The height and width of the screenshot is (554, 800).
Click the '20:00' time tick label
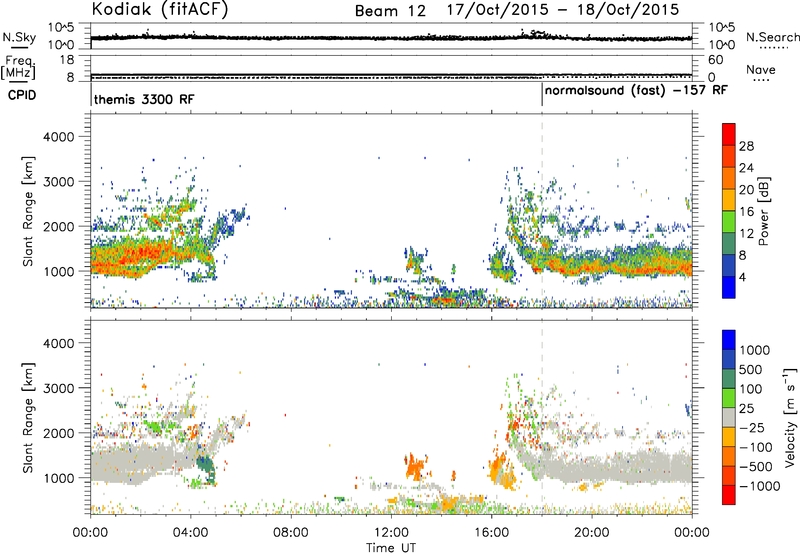click(x=591, y=533)
